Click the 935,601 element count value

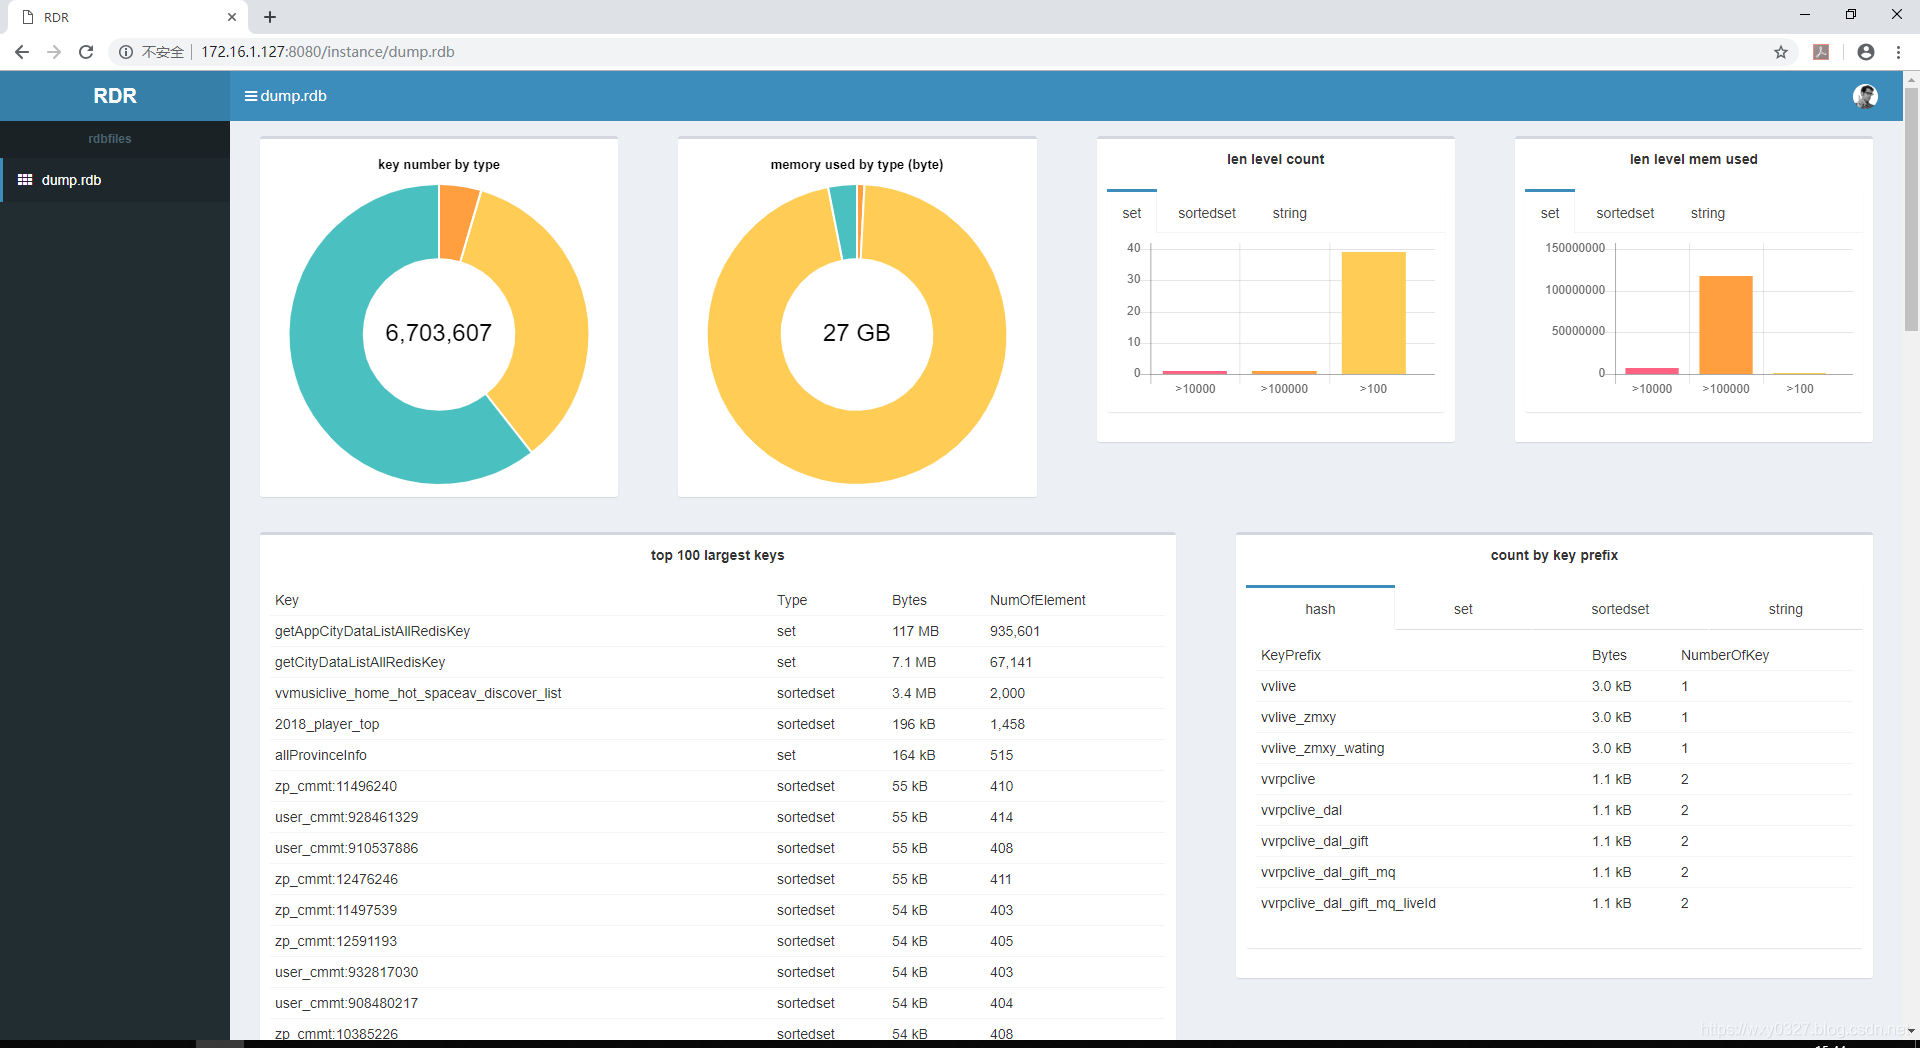(1015, 631)
